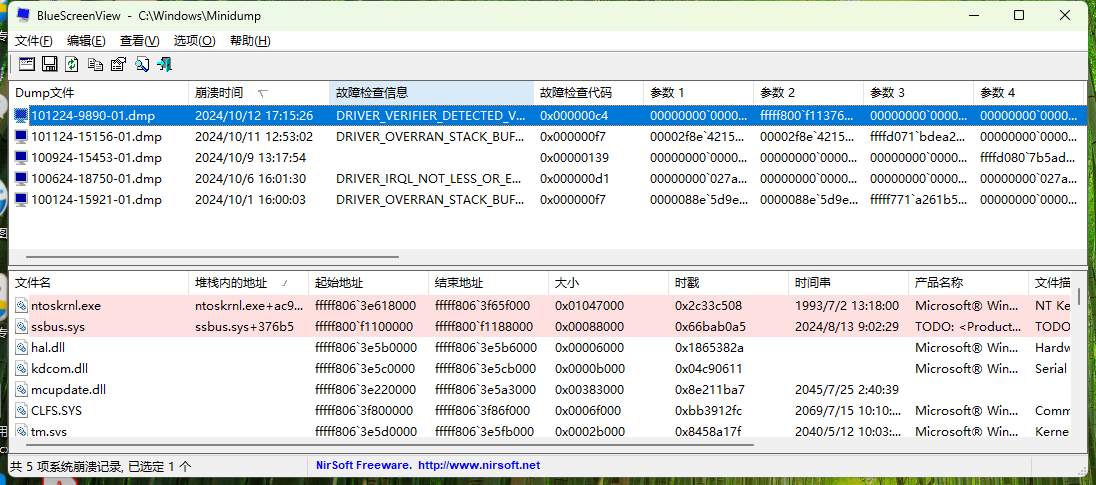Click the DRIVER_IRQL_NOT_LESS_OR_E... bug check text
The width and height of the screenshot is (1096, 485).
430,178
